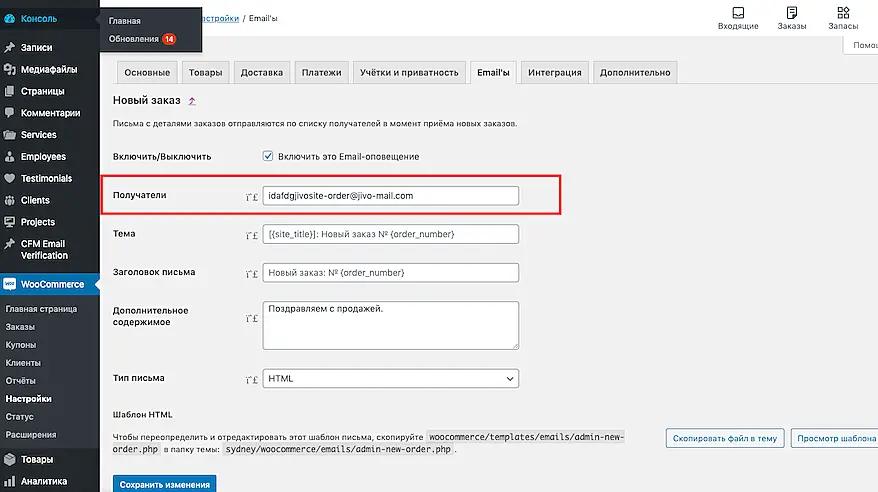The width and height of the screenshot is (878, 492).
Task: Click the Testimonials heart icon
Action: pos(10,179)
